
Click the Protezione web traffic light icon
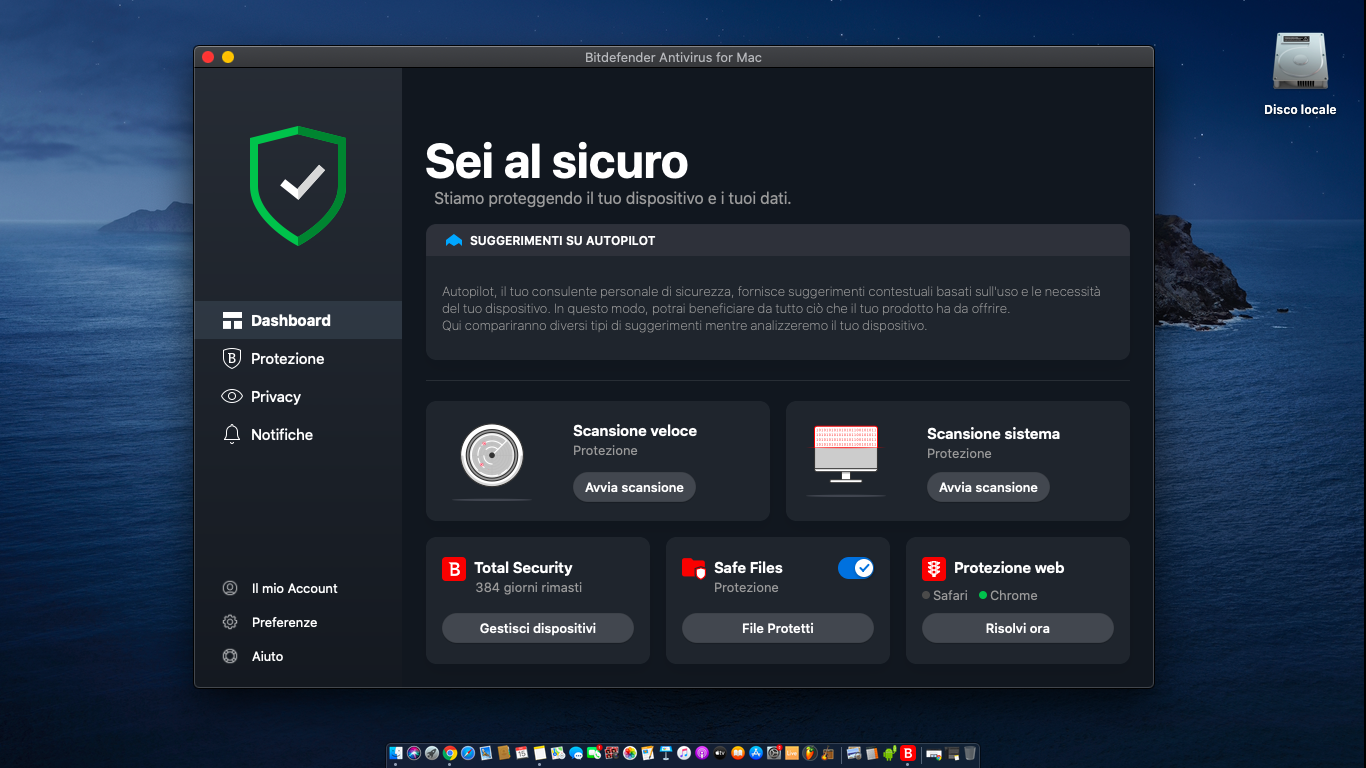point(934,569)
